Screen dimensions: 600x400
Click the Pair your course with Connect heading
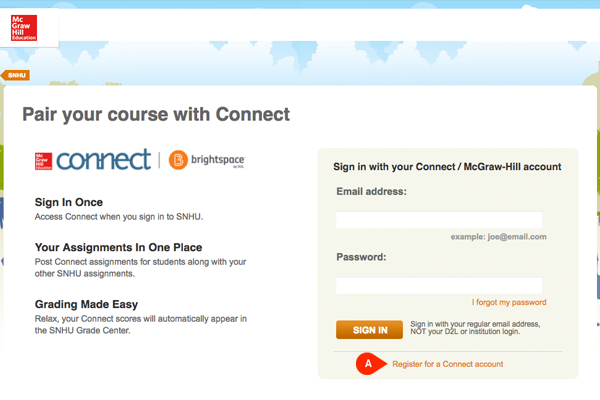(x=156, y=114)
